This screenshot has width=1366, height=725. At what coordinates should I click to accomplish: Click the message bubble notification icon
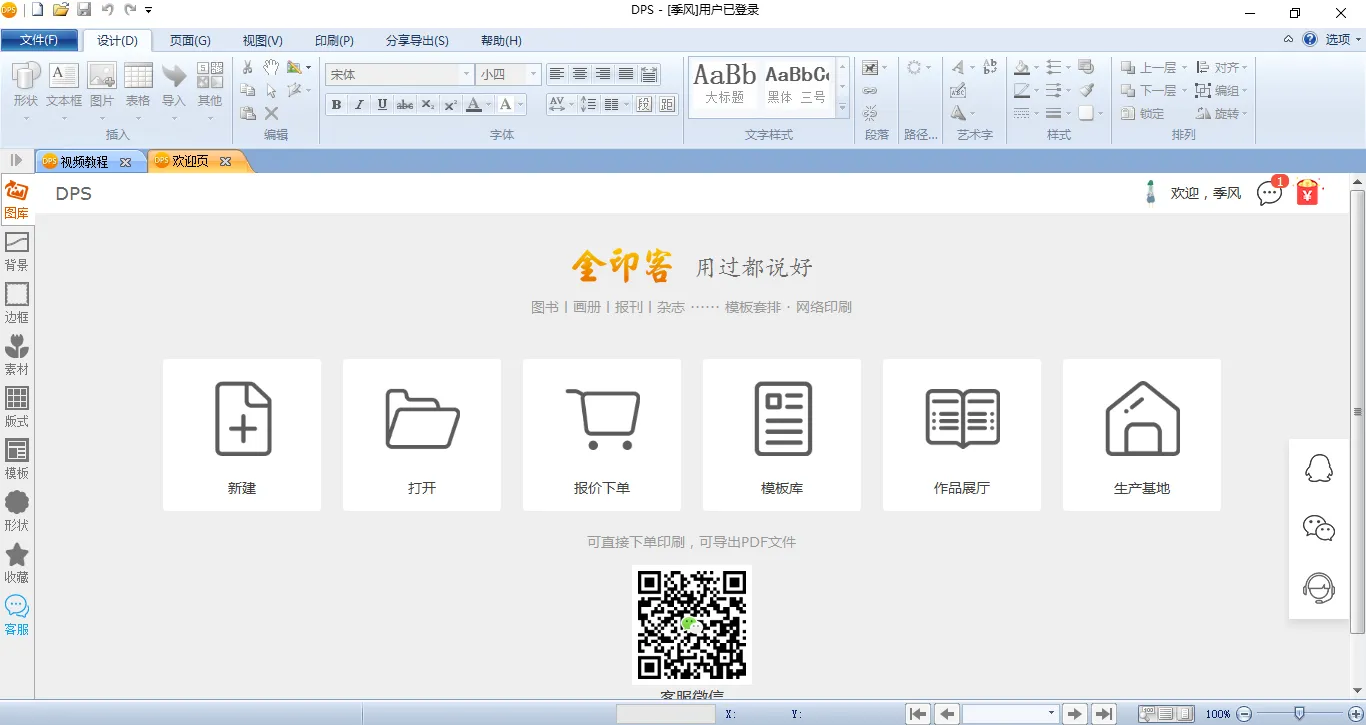1269,193
